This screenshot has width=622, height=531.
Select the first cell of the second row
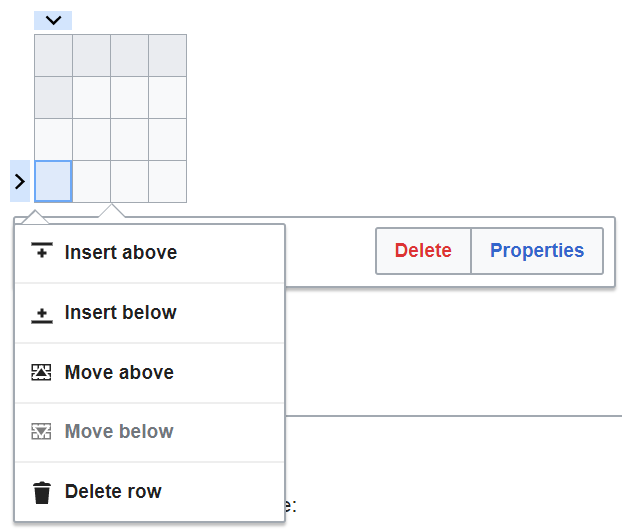click(x=53, y=97)
